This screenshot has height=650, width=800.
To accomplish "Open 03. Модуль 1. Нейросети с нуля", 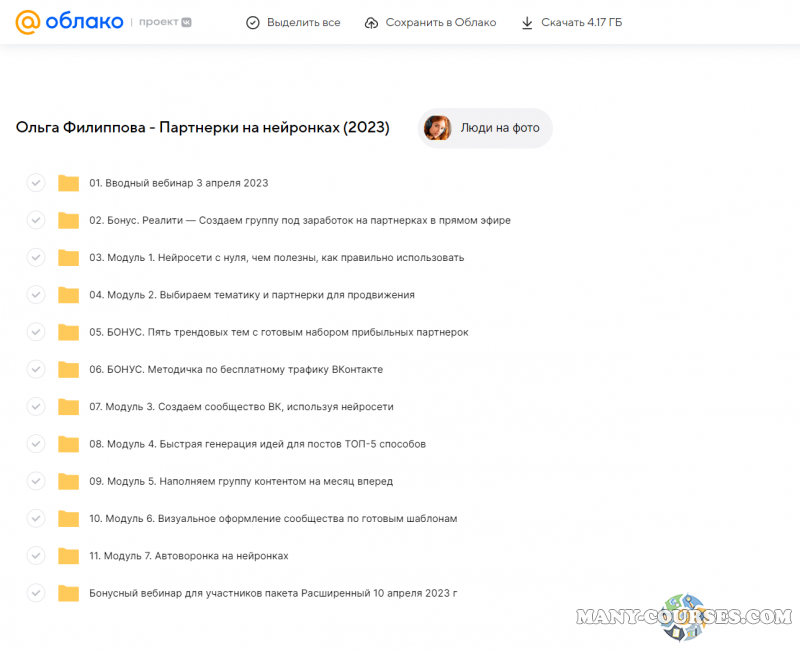I will (276, 258).
